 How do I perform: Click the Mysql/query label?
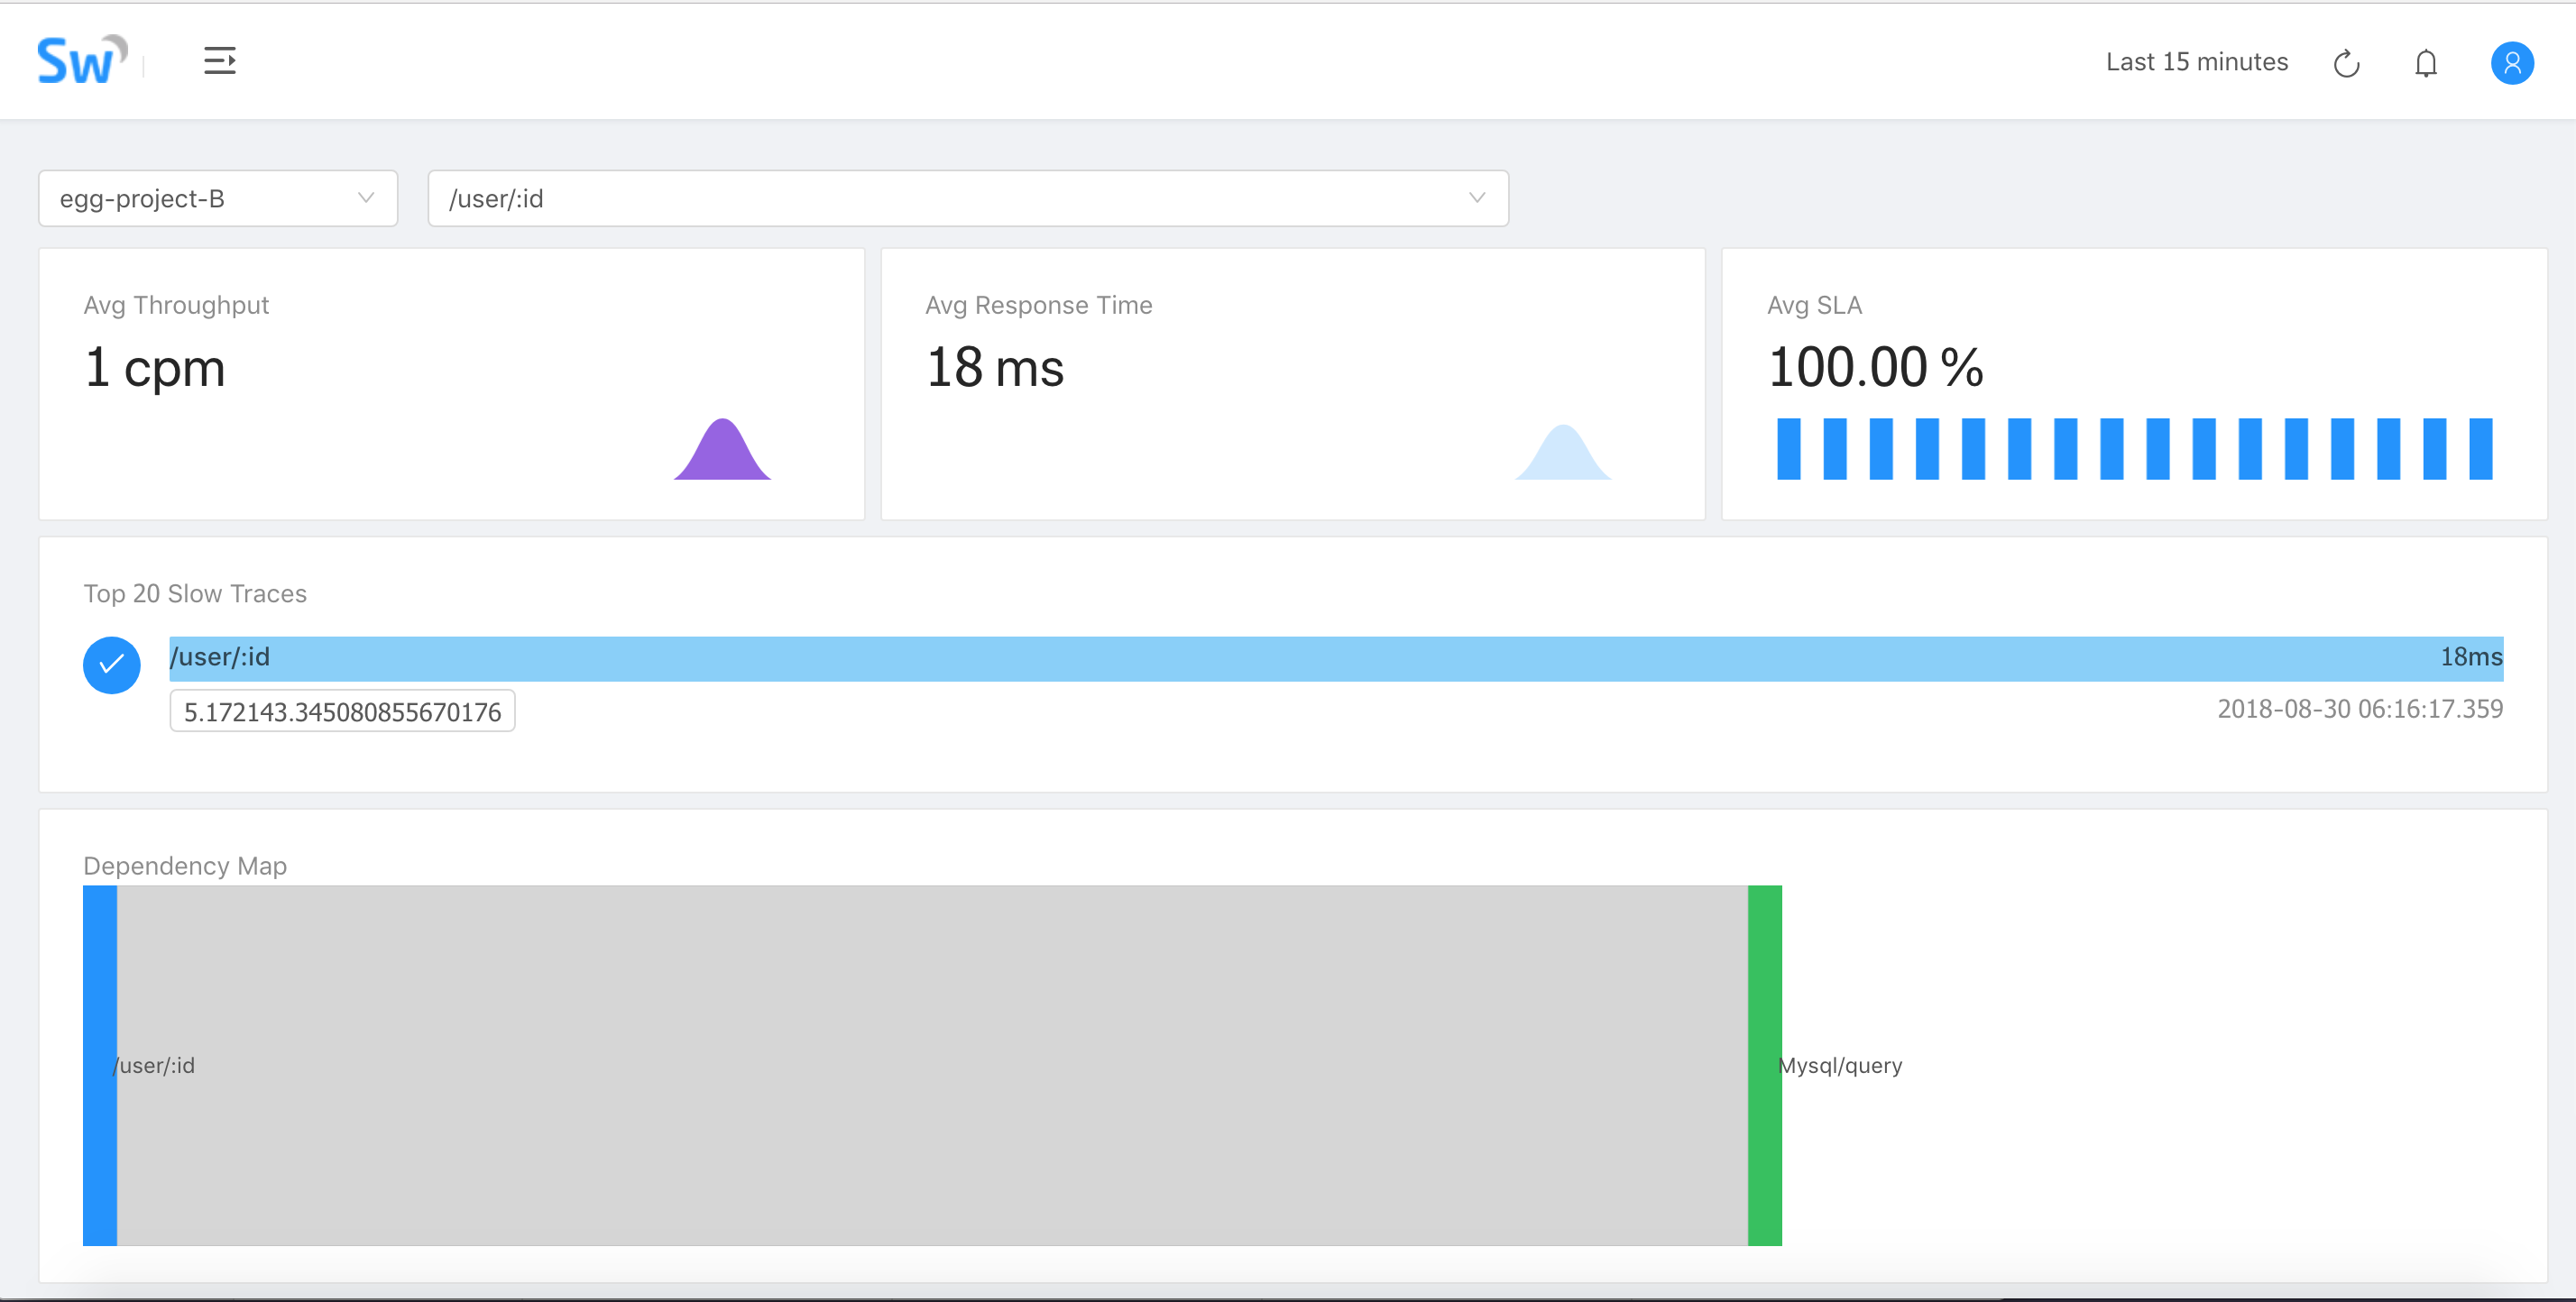[1840, 1065]
